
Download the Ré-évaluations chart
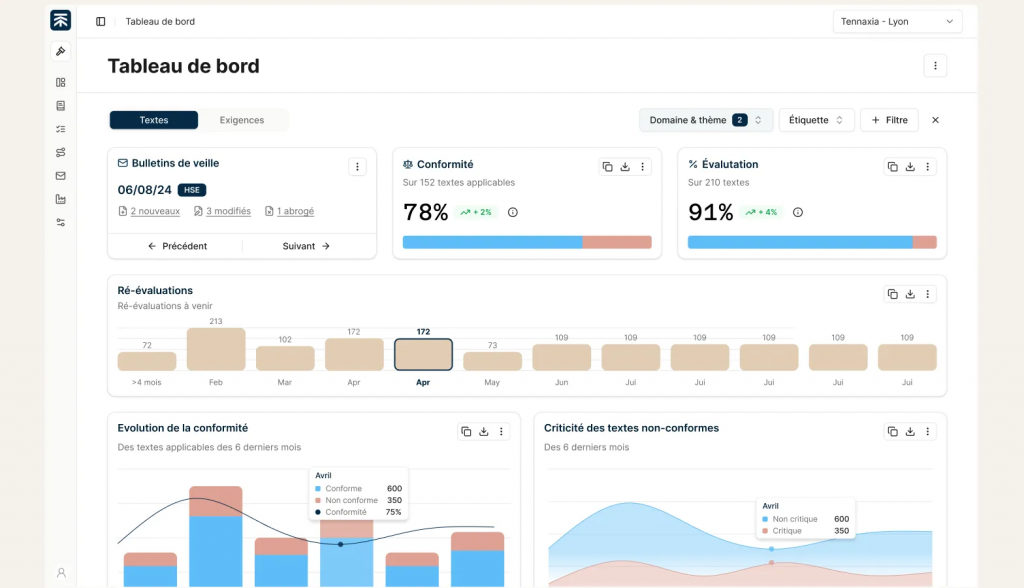click(910, 293)
